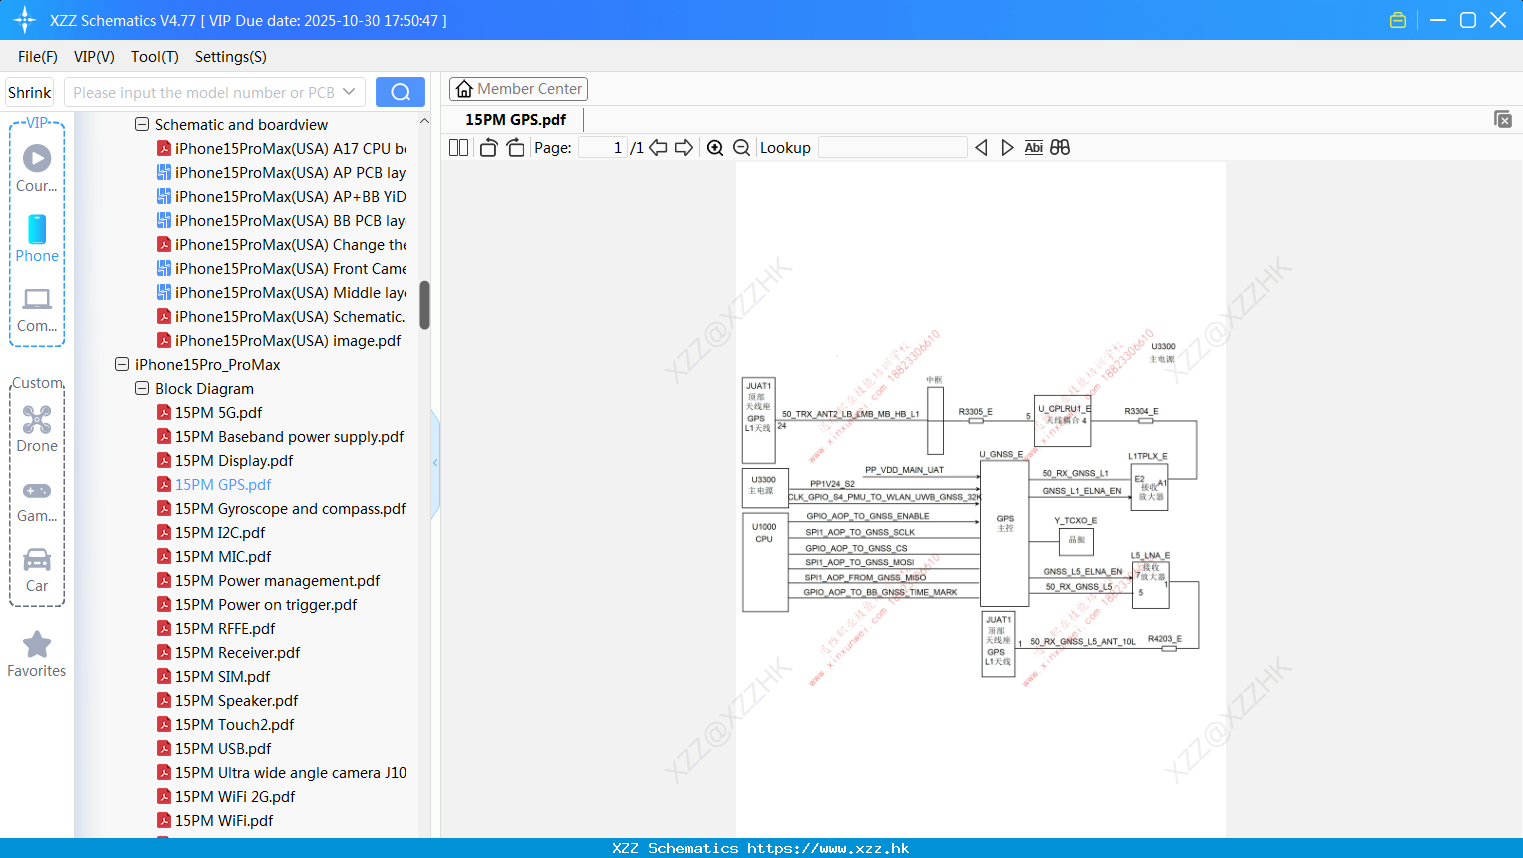Toggle match whole word Abi icon
Image resolution: width=1523 pixels, height=858 pixels.
(1034, 147)
